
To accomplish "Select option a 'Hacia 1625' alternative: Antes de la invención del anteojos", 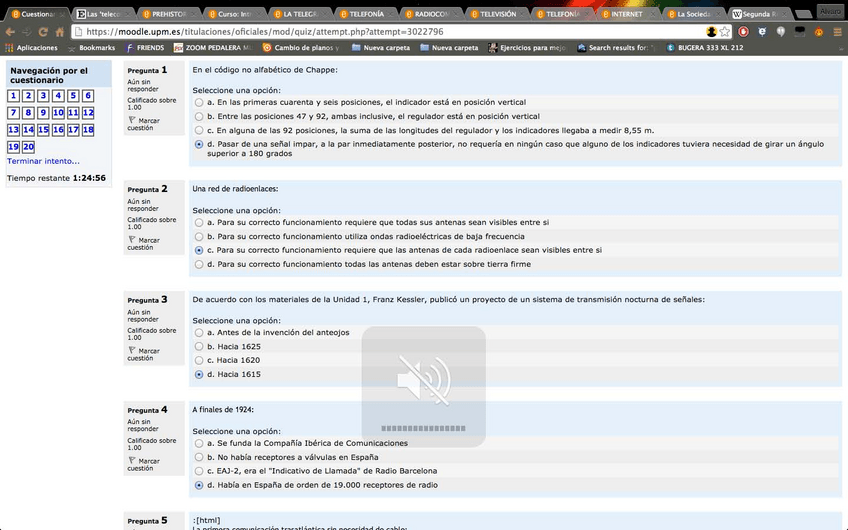I will click(200, 332).
